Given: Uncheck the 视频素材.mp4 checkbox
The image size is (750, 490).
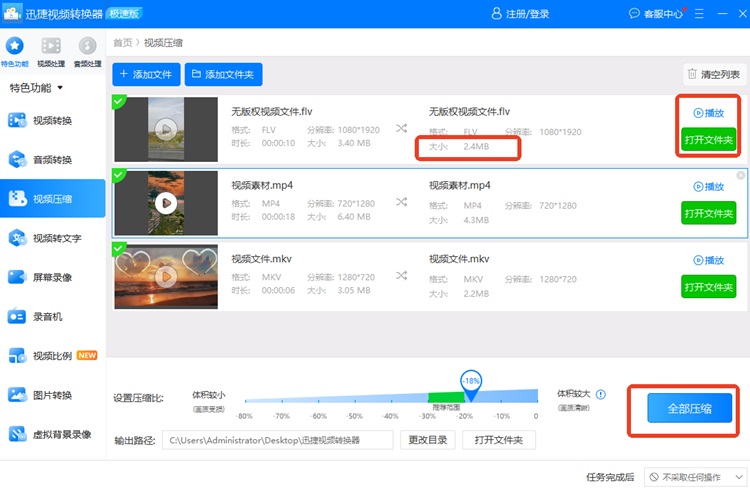Looking at the screenshot, I should pos(118,174).
